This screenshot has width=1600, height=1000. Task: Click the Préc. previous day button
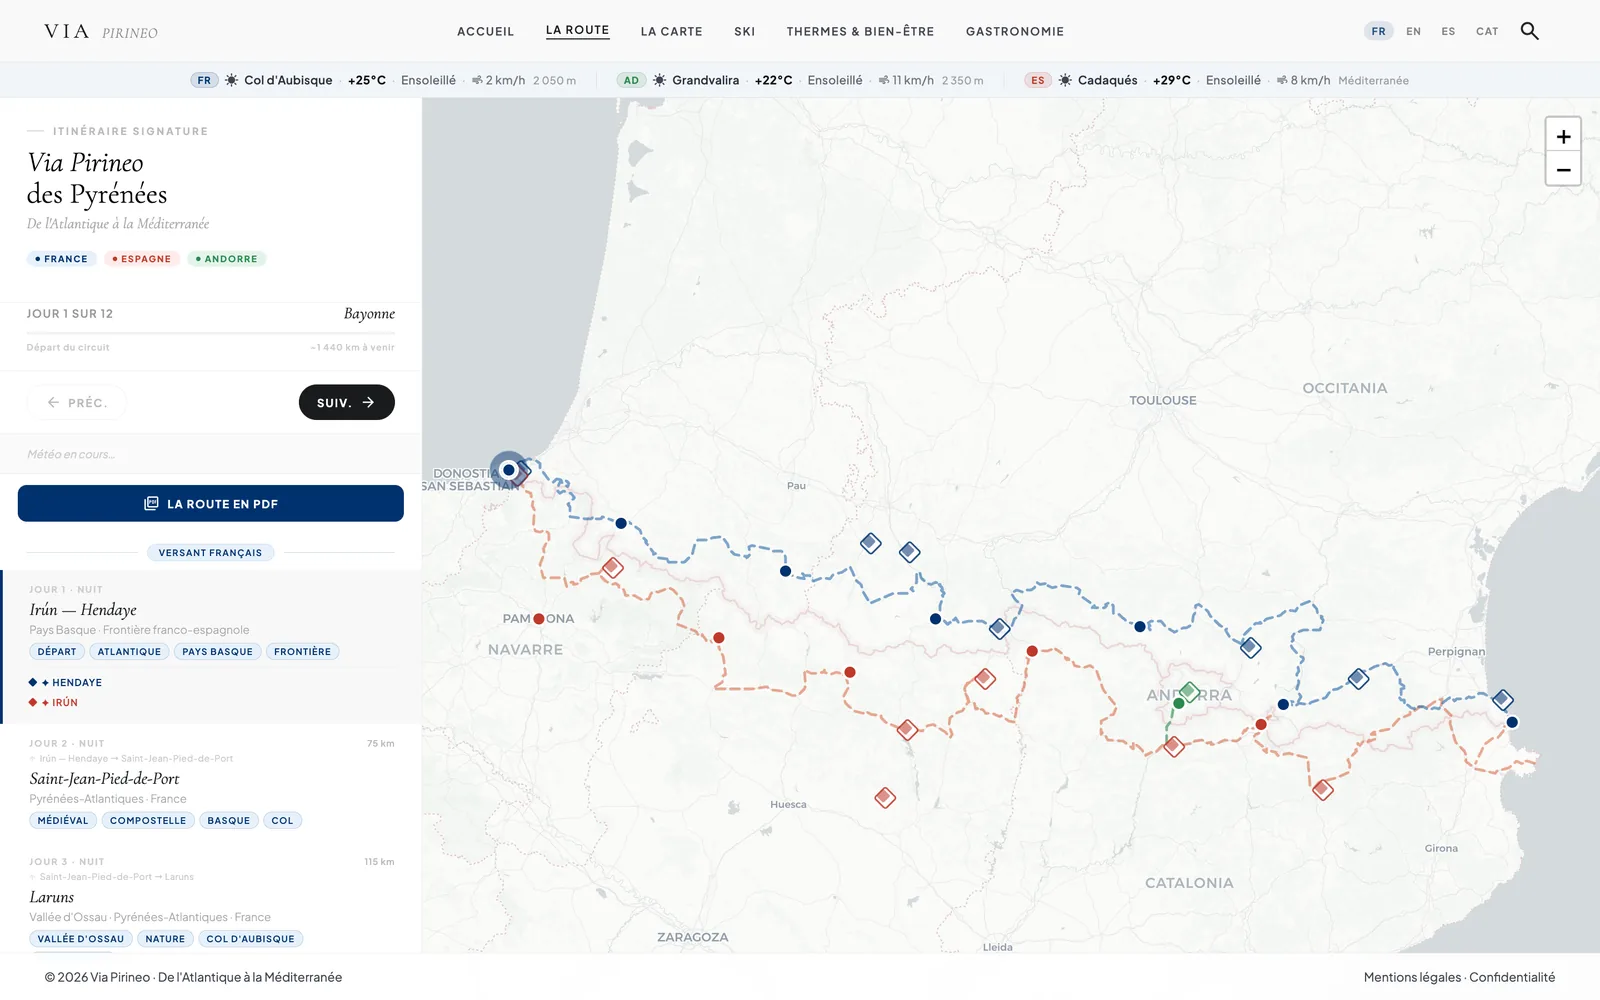coord(77,402)
